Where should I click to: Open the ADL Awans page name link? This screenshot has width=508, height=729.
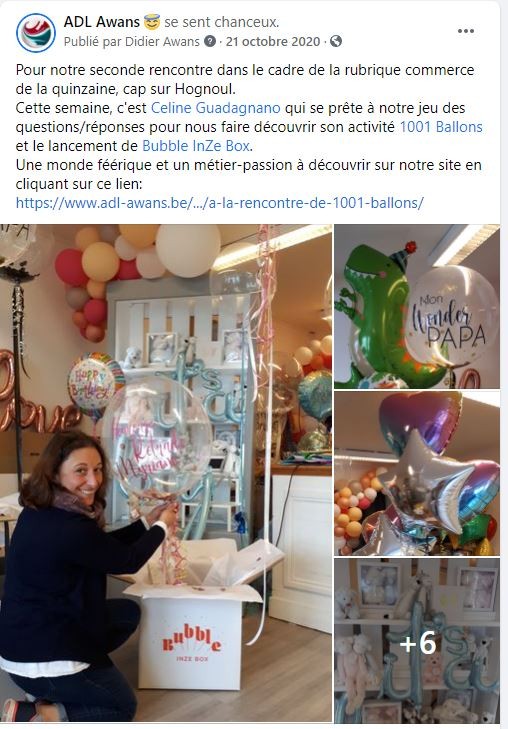[x=101, y=22]
